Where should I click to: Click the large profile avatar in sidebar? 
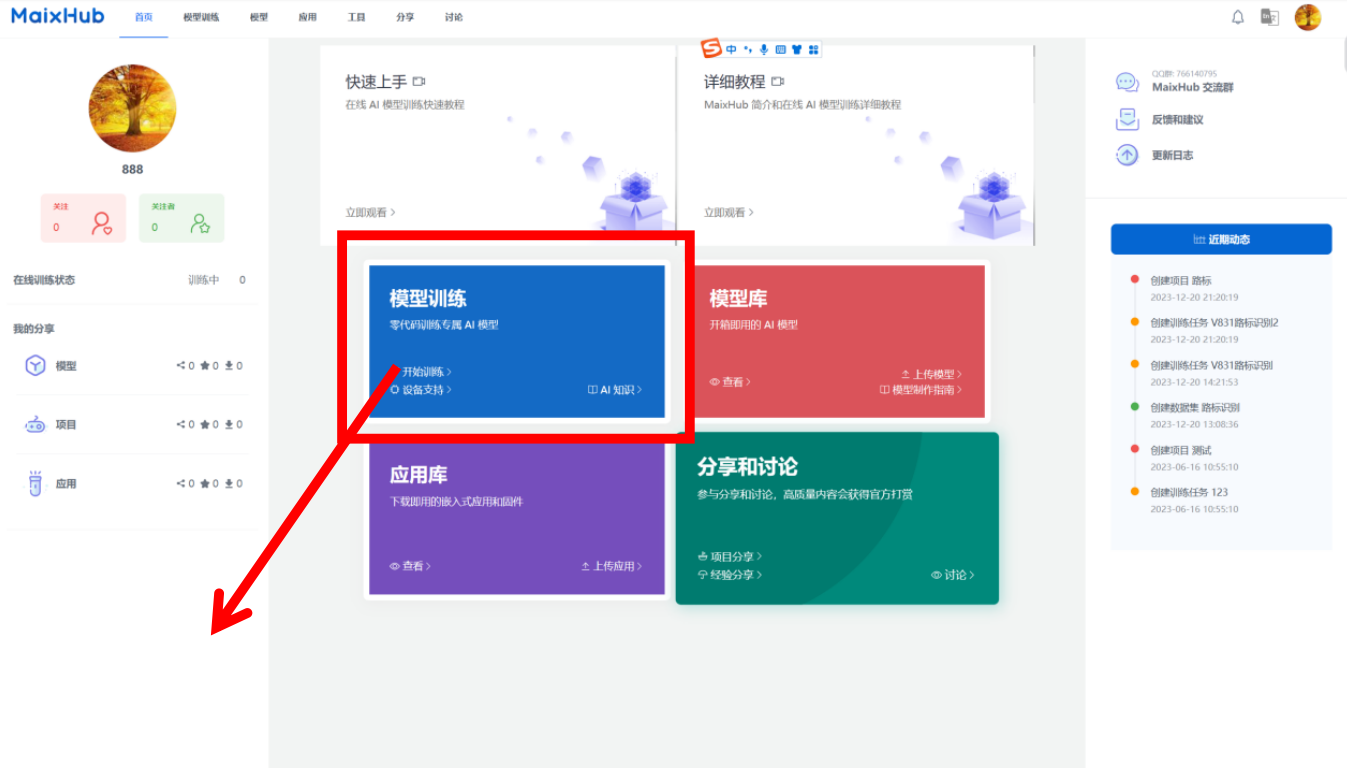(x=132, y=108)
